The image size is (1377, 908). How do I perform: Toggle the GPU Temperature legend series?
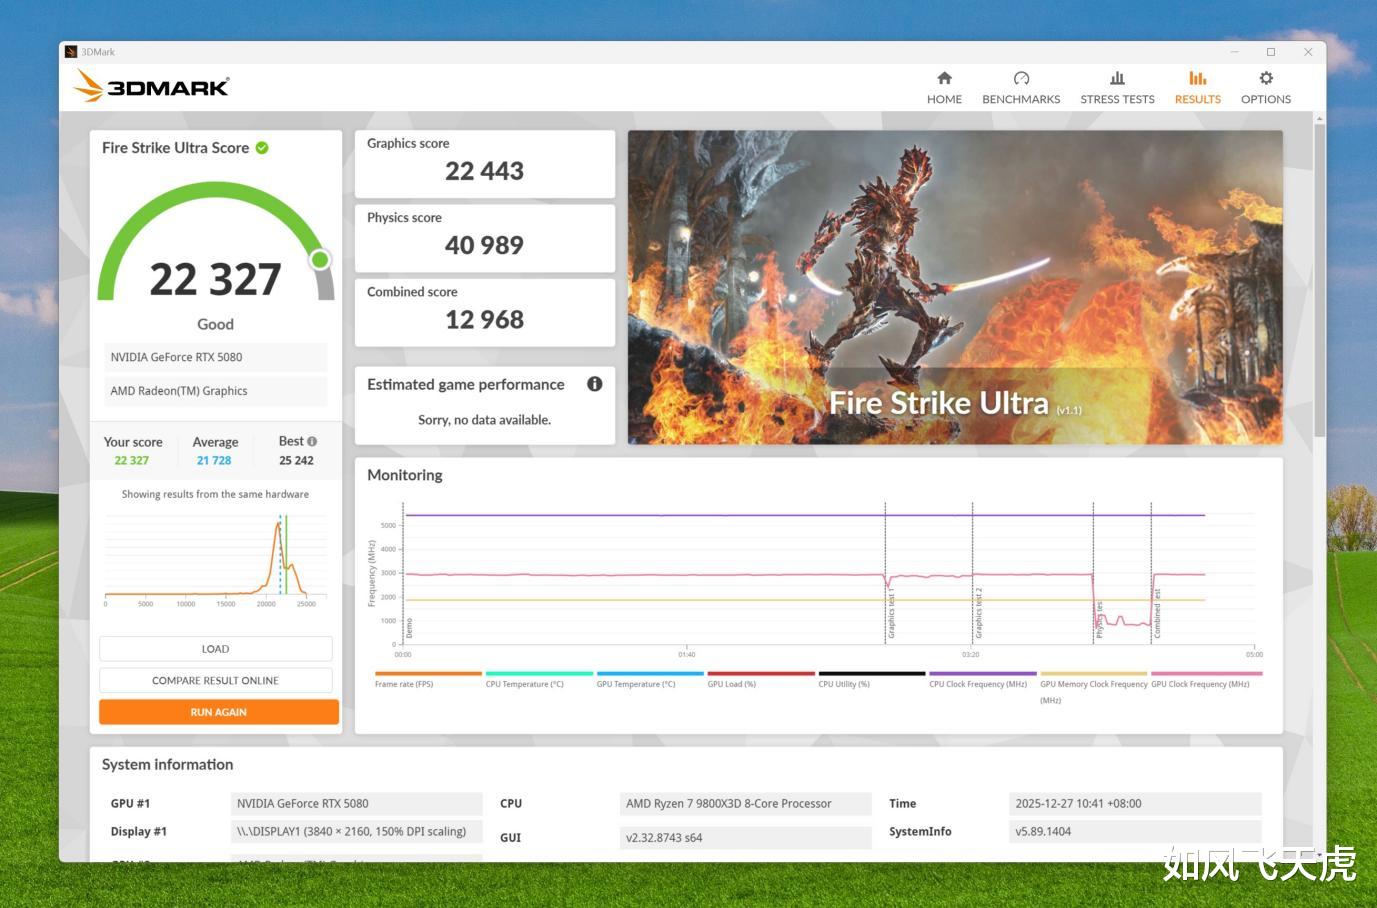[650, 680]
